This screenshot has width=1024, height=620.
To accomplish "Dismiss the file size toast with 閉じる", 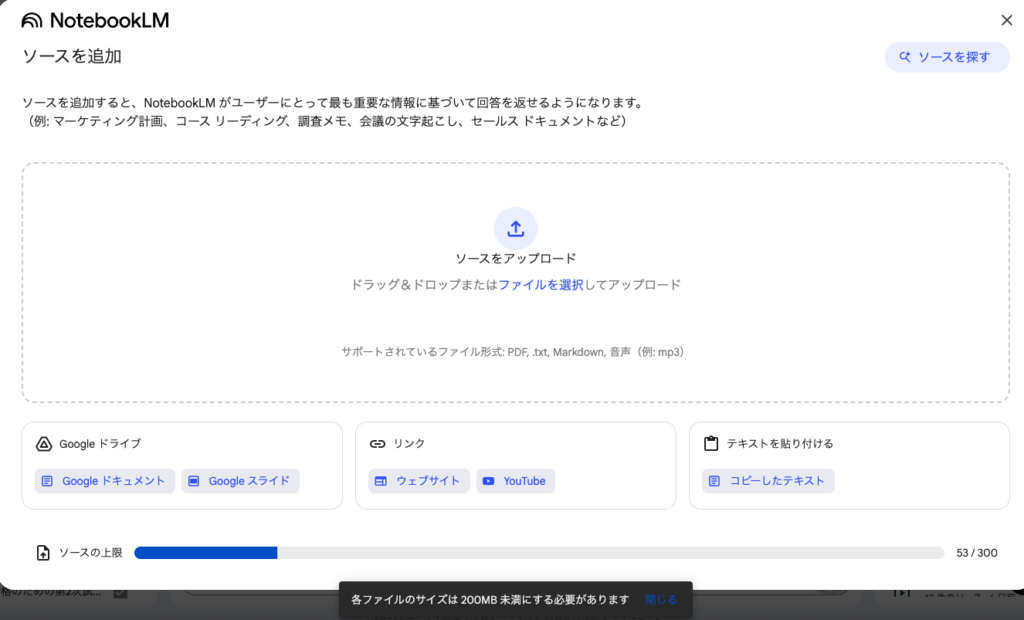I will pos(661,600).
